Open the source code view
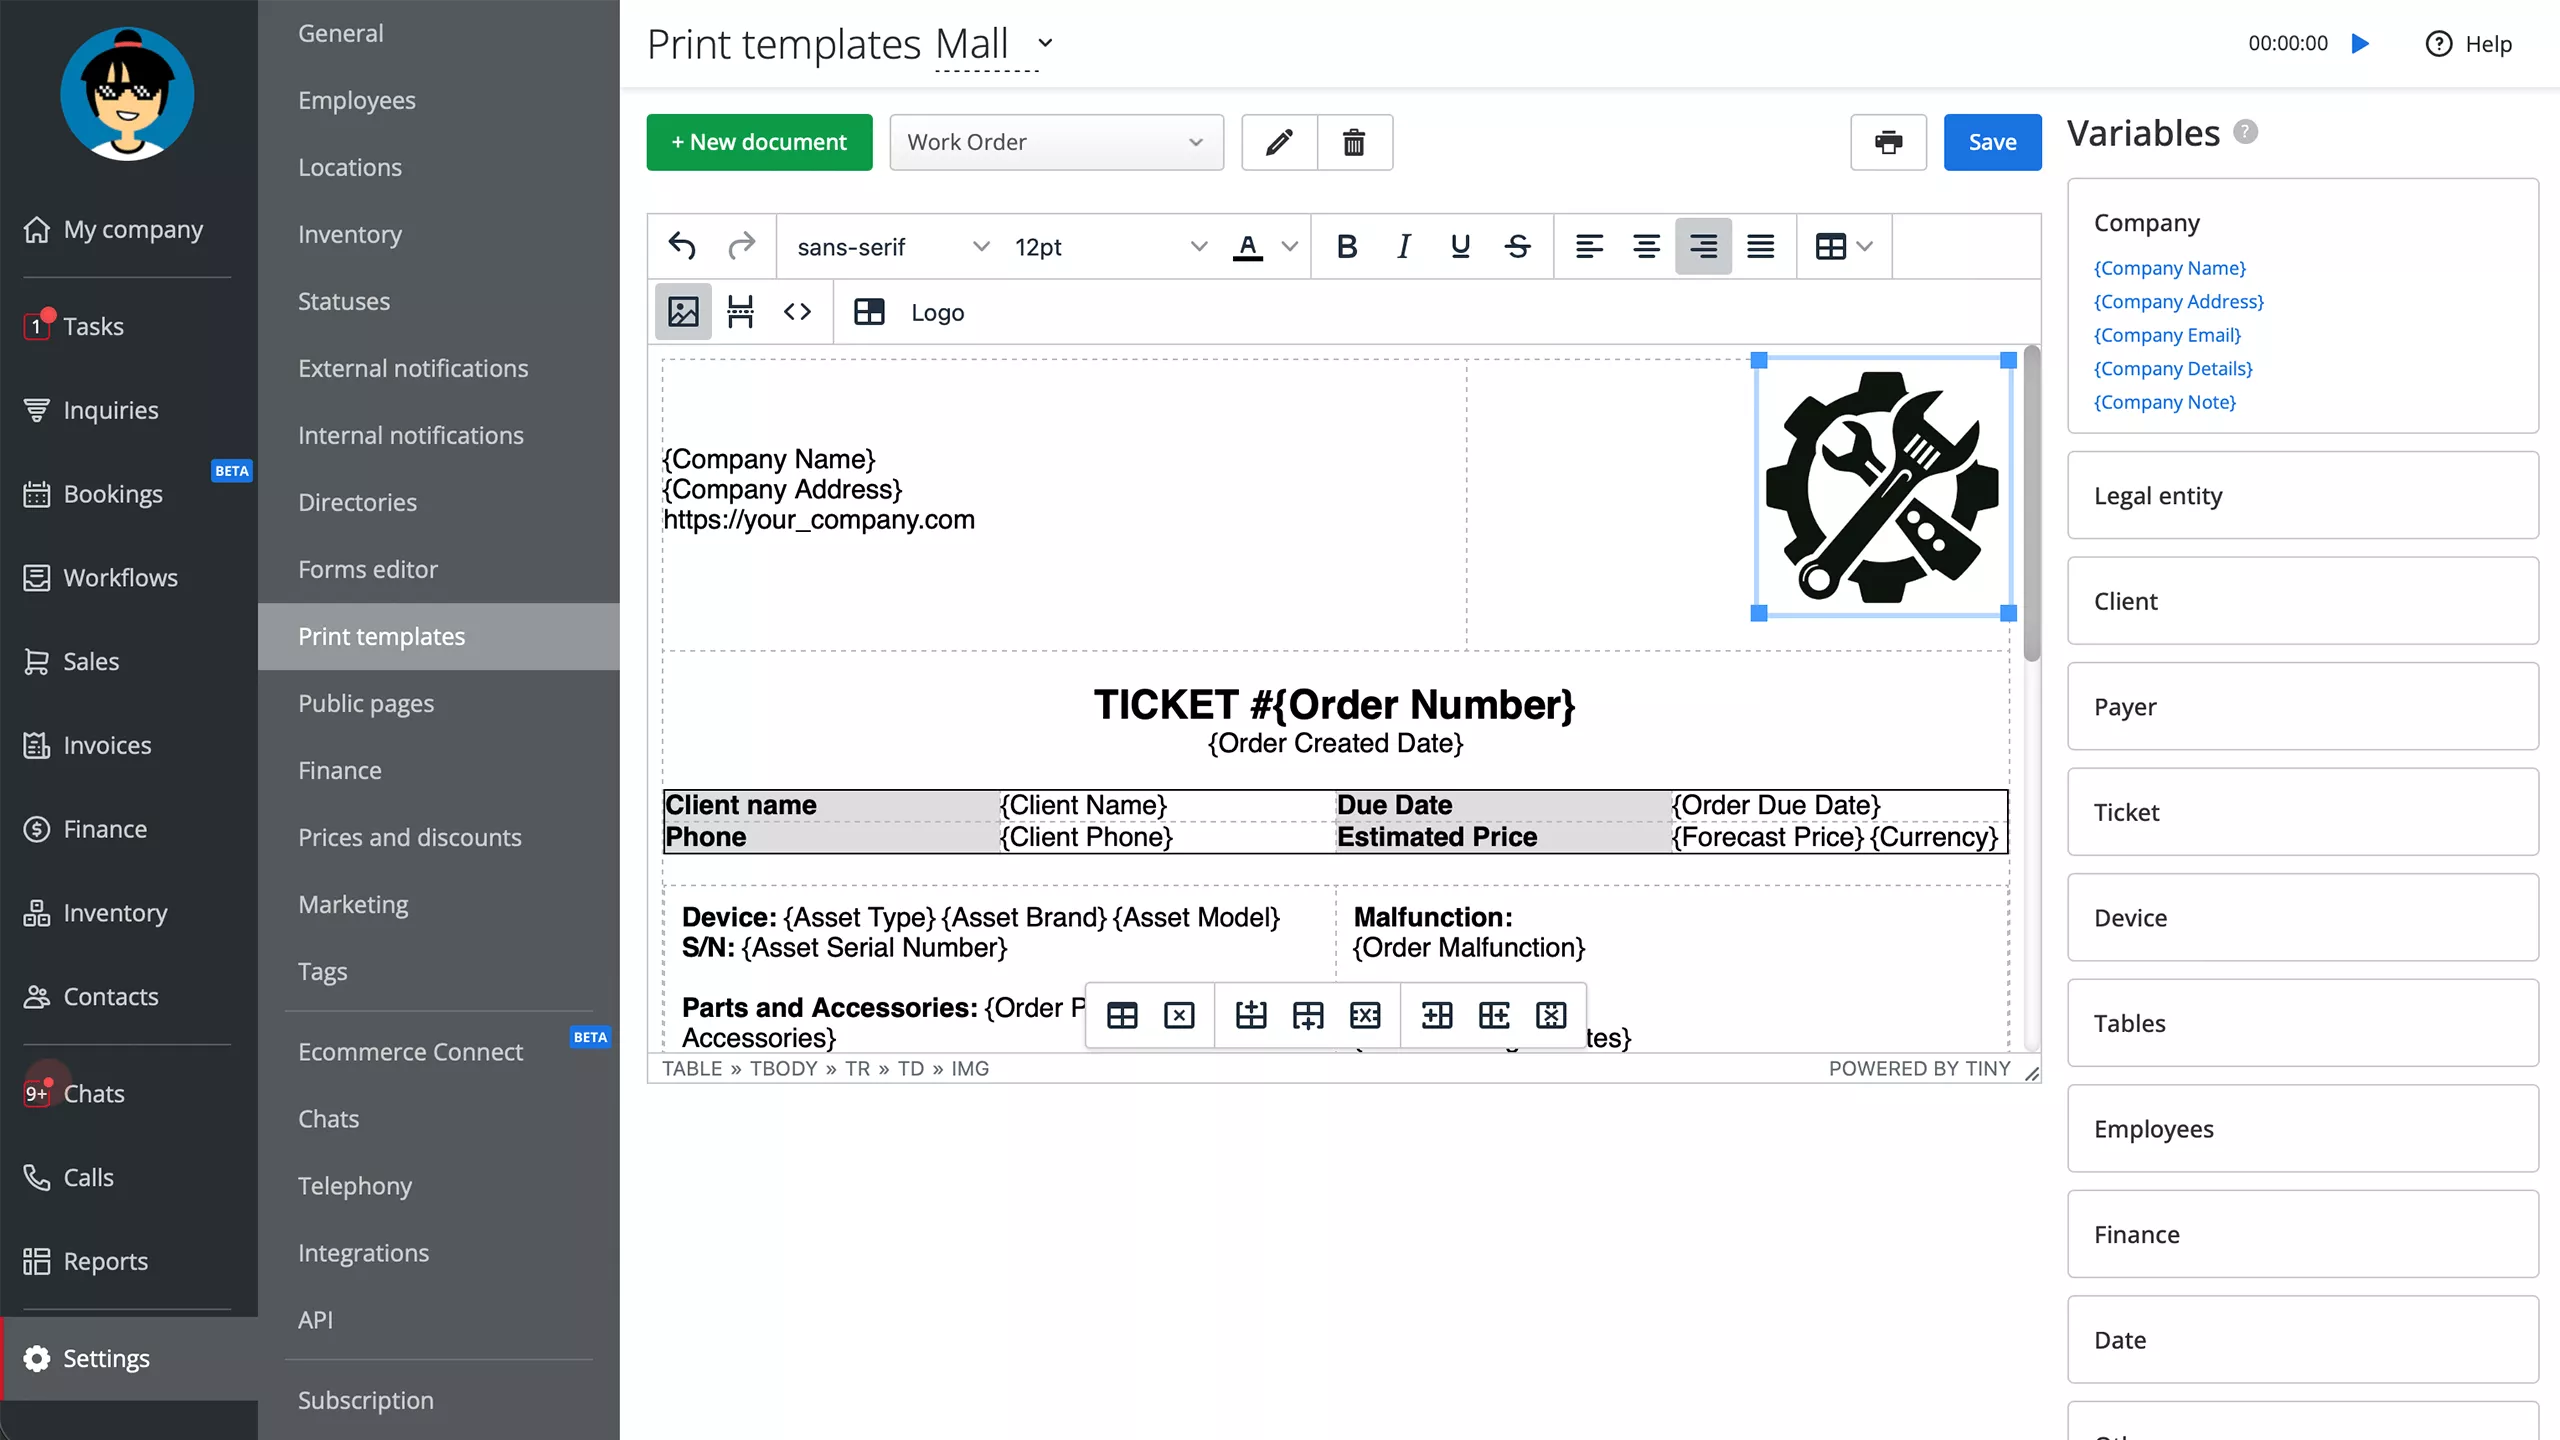The image size is (2560, 1440). 798,312
